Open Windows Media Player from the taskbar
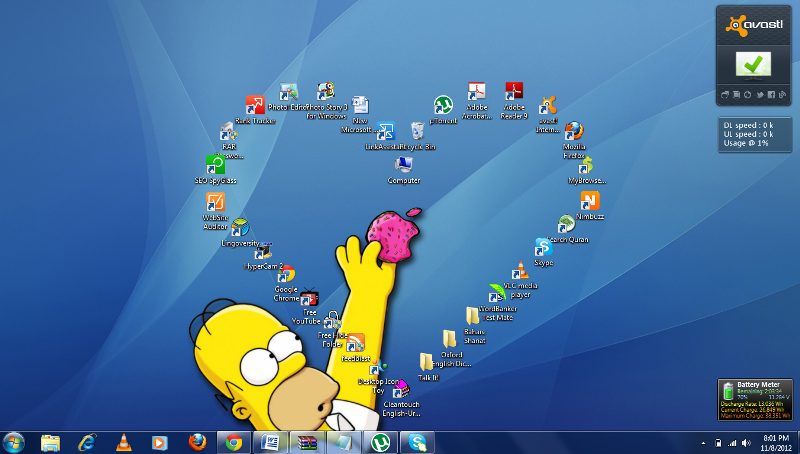 point(160,443)
